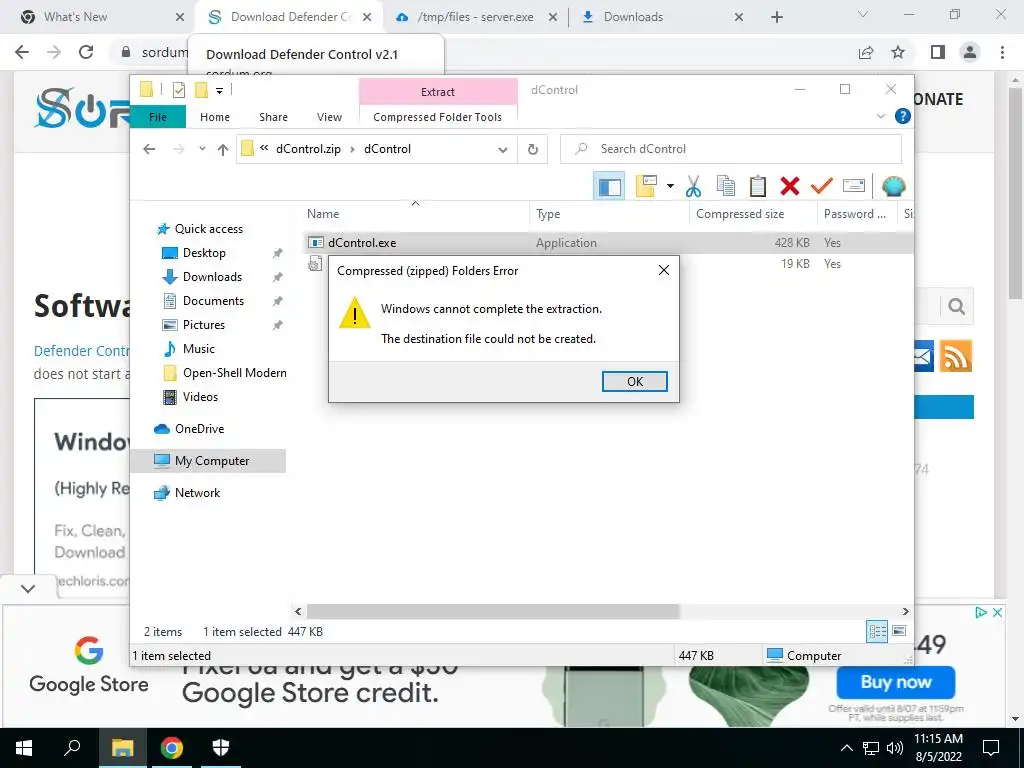
Task: Open Downloads in the navigation pane
Action: 212,277
